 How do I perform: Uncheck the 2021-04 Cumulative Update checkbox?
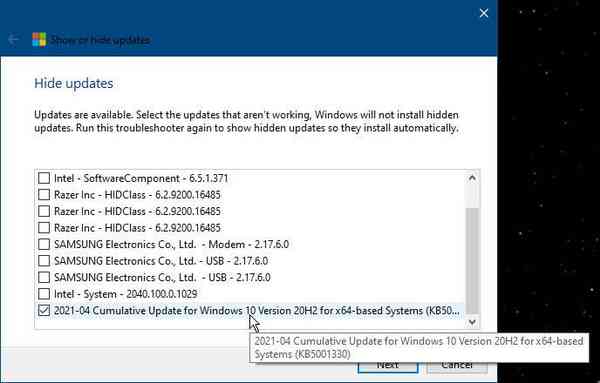[x=44, y=310]
